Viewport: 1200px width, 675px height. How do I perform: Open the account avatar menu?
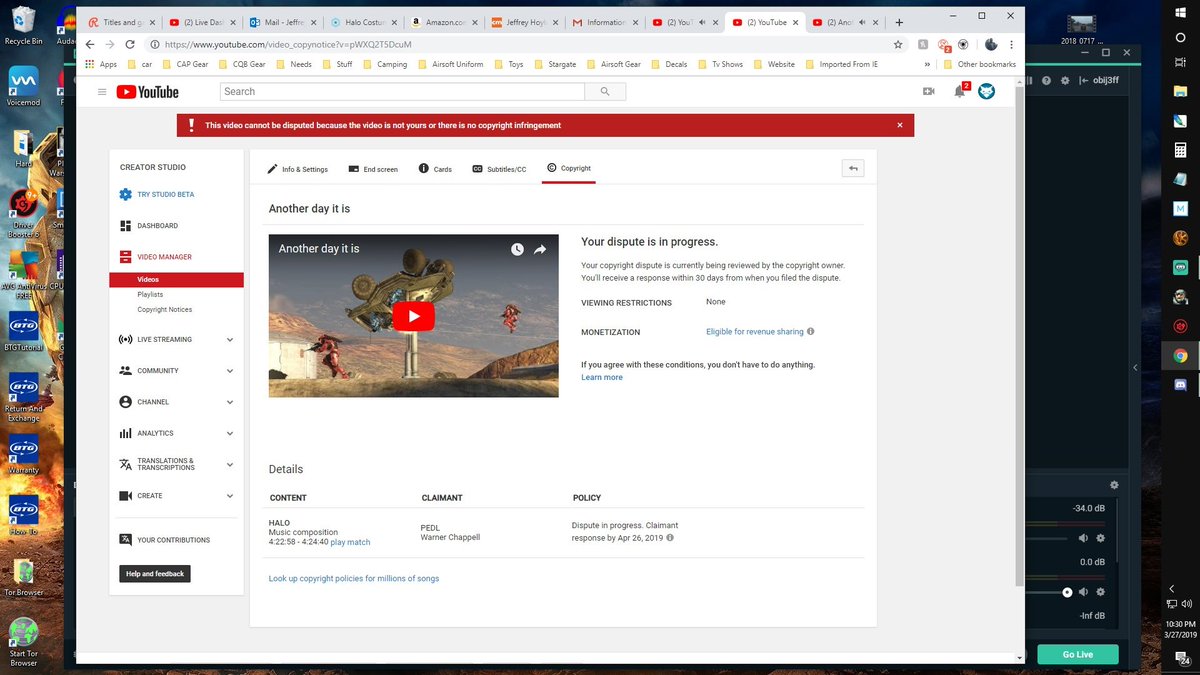(986, 91)
